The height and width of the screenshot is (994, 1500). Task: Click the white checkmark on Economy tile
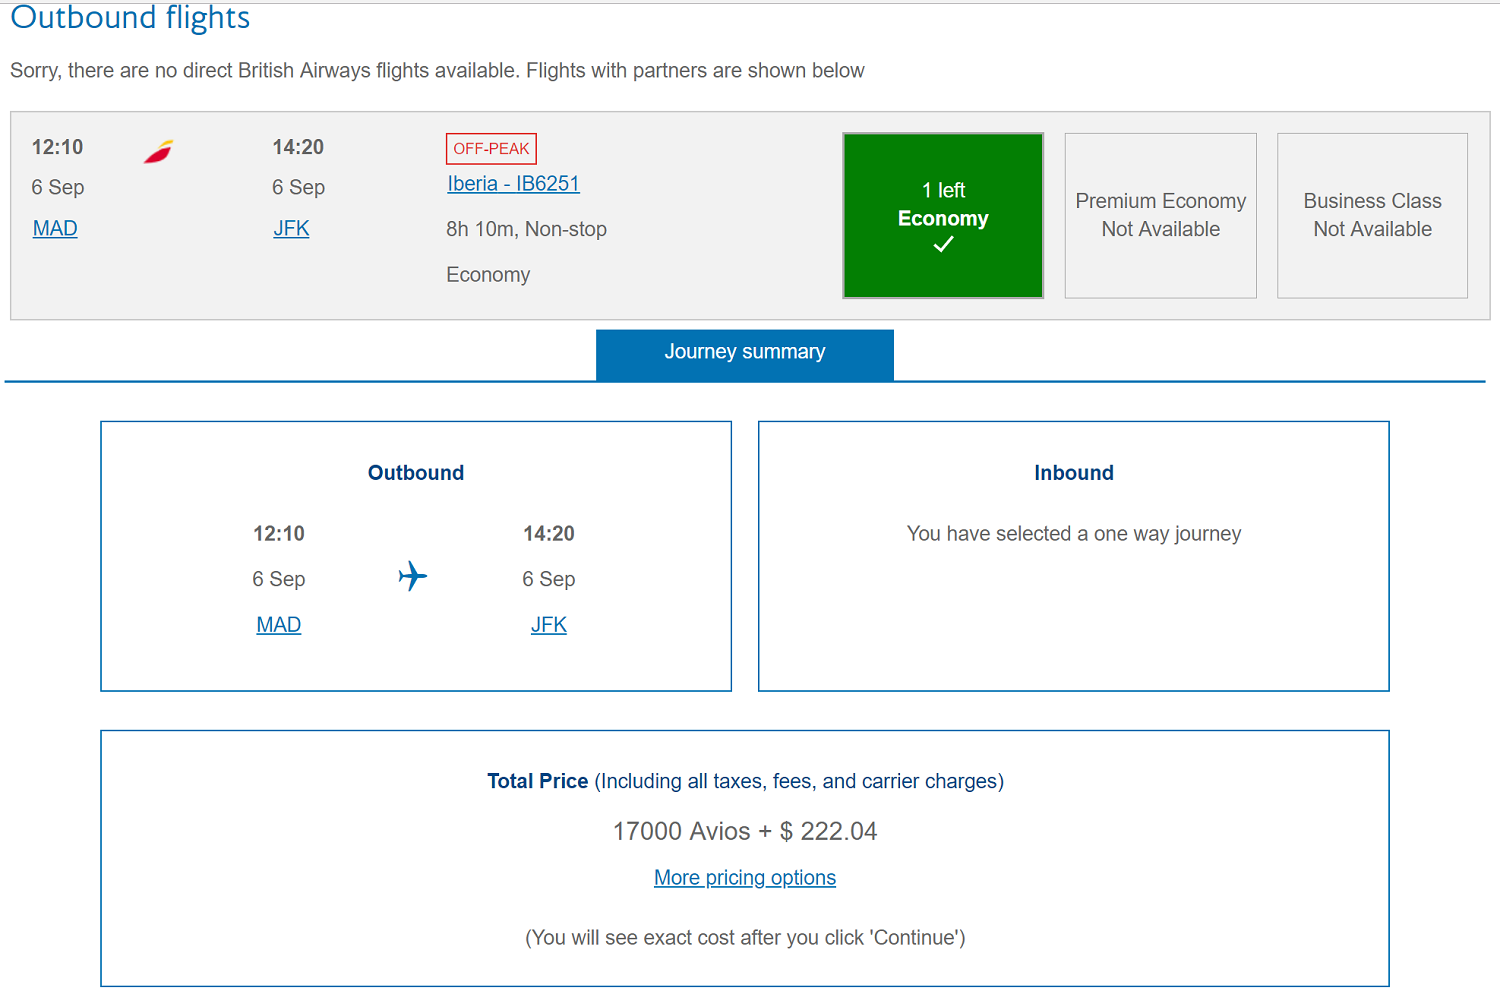(943, 245)
